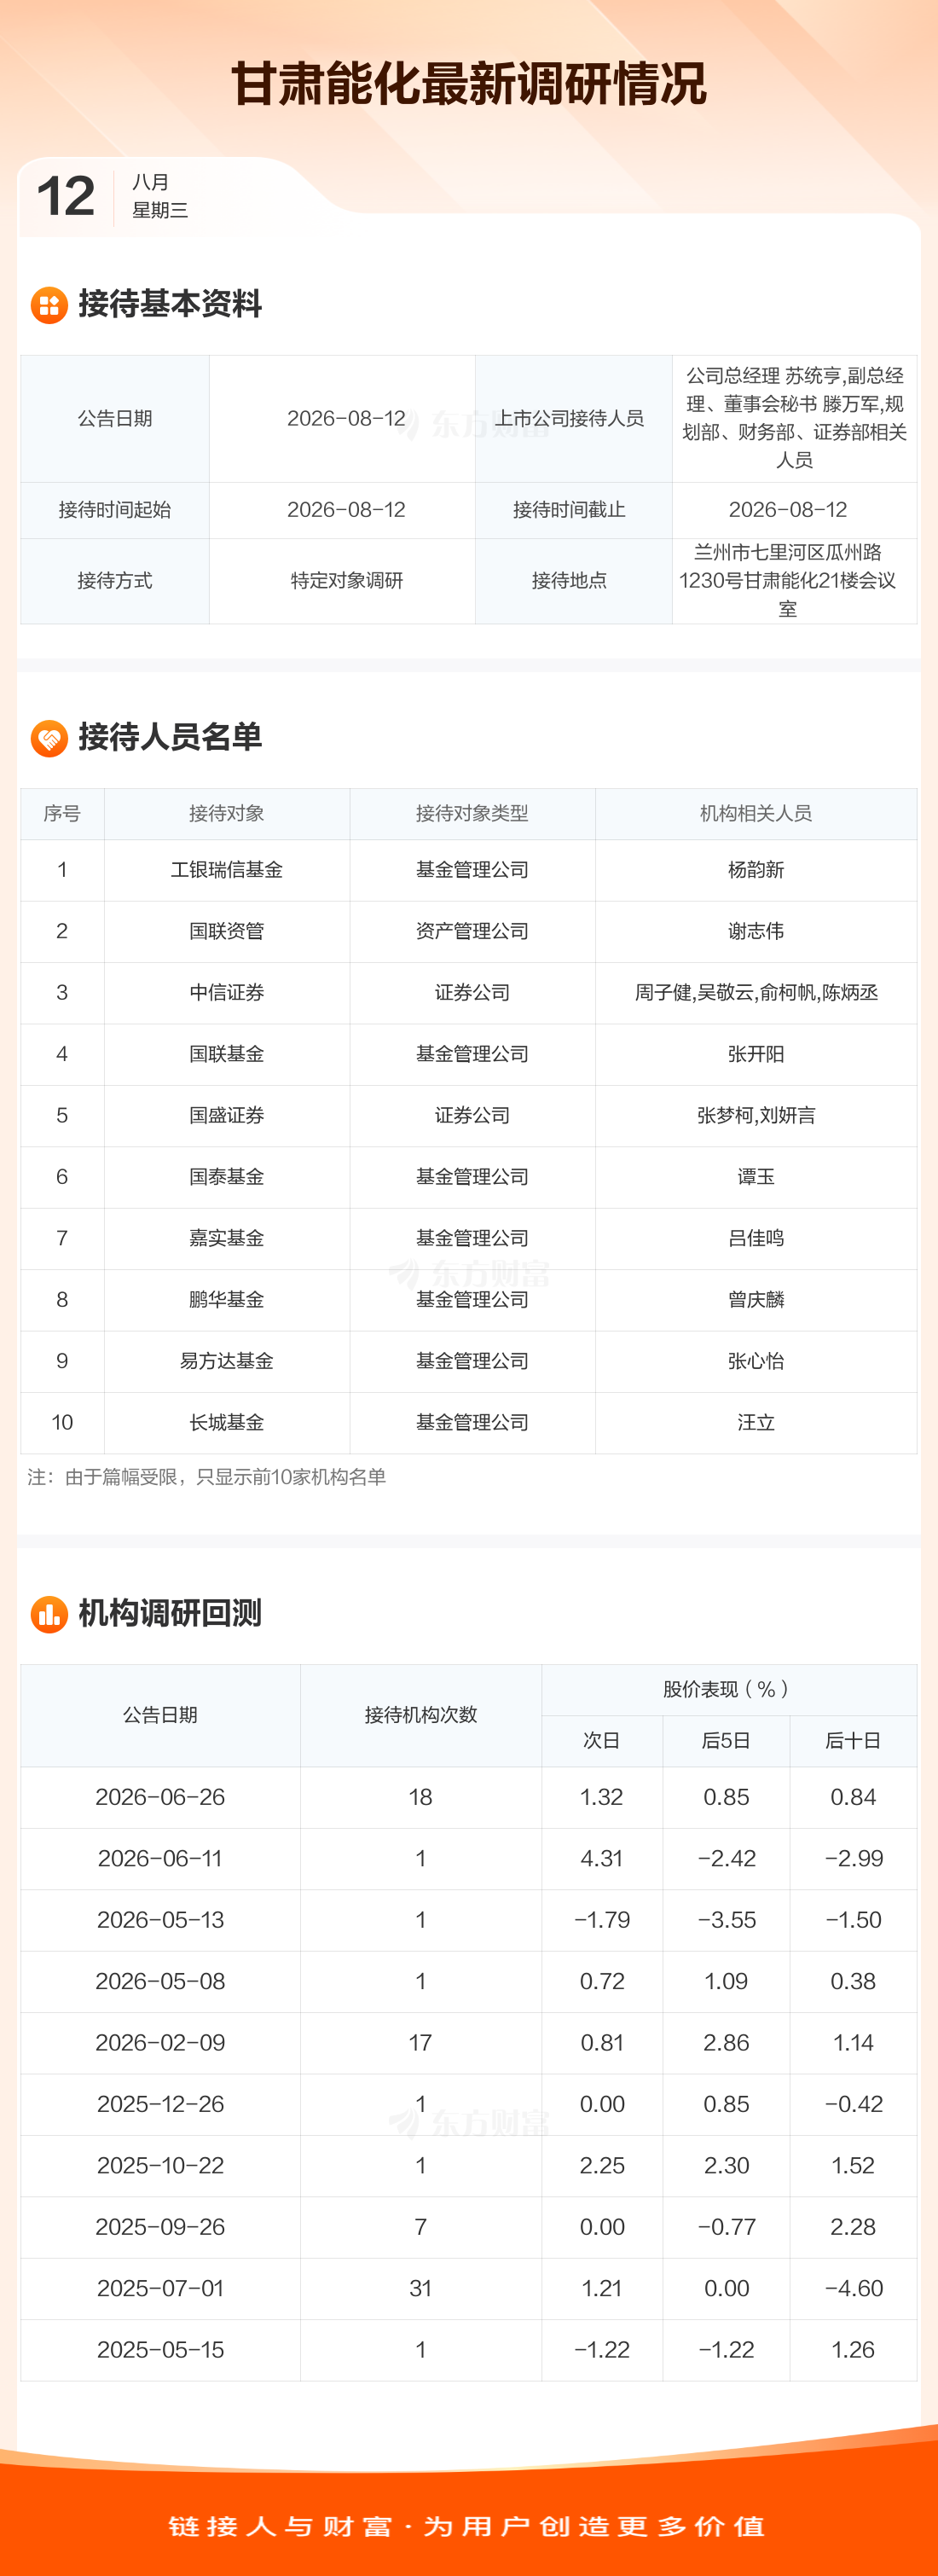Viewport: 938px width, 2576px height.
Task: Click the 机构相关人员 column header
Action: tap(756, 813)
